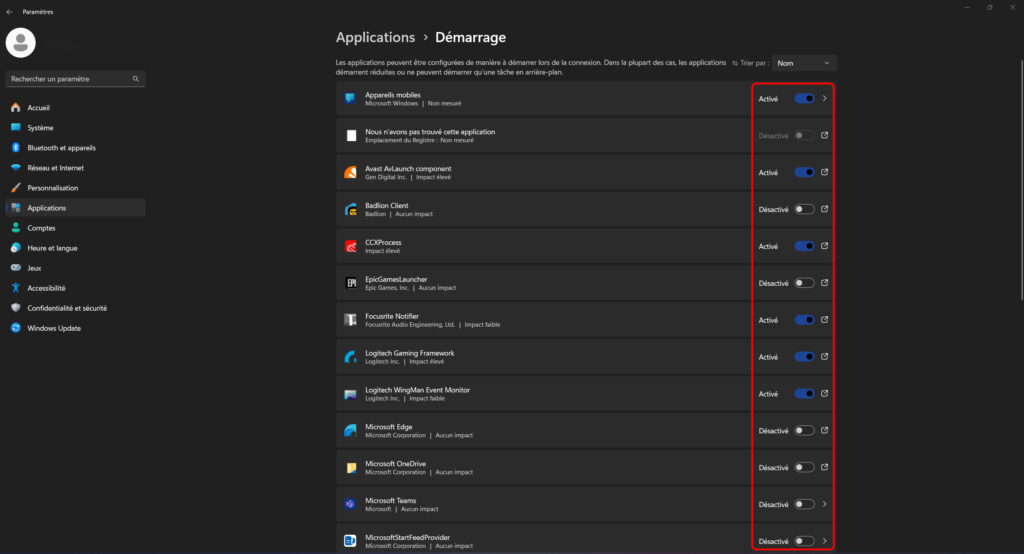The width and height of the screenshot is (1024, 554).
Task: Click the Microsoft Teams icon
Action: click(x=351, y=504)
